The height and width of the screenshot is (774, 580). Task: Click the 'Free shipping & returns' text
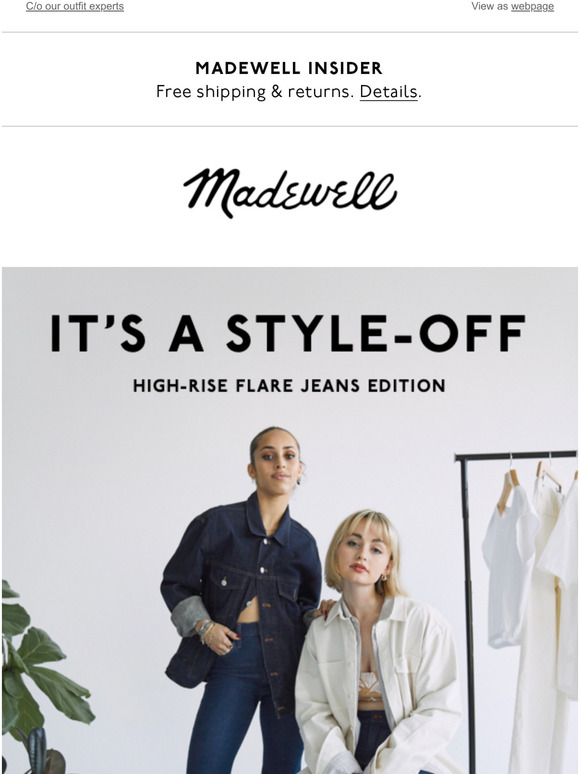pos(255,92)
